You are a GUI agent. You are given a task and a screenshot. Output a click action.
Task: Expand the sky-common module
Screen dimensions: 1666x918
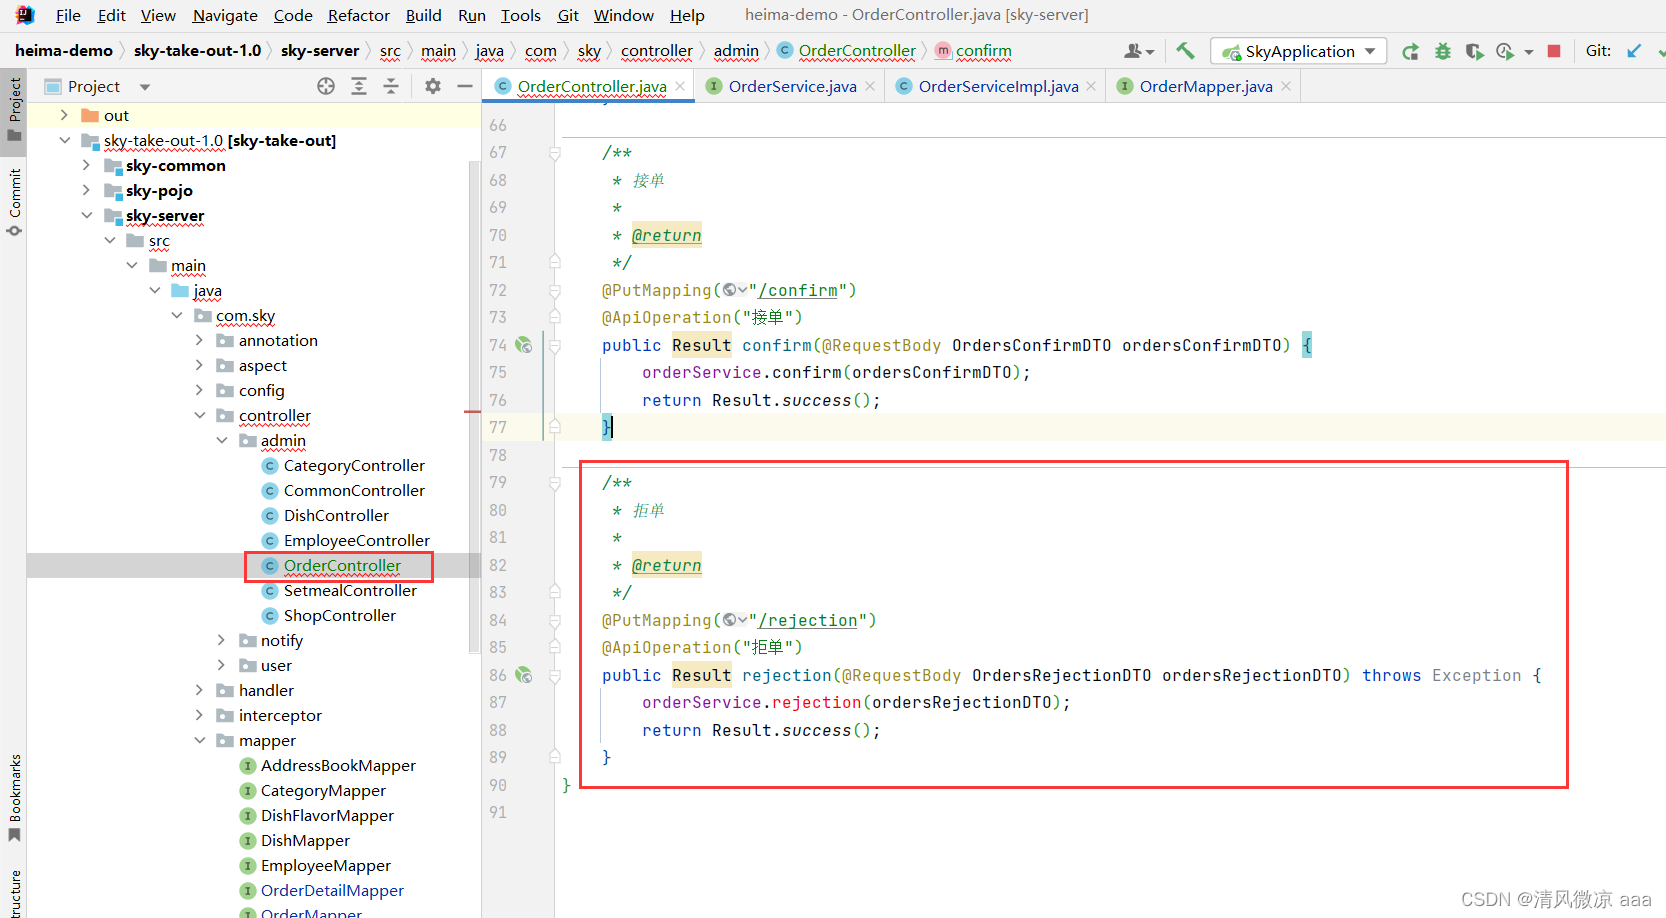[x=87, y=165]
